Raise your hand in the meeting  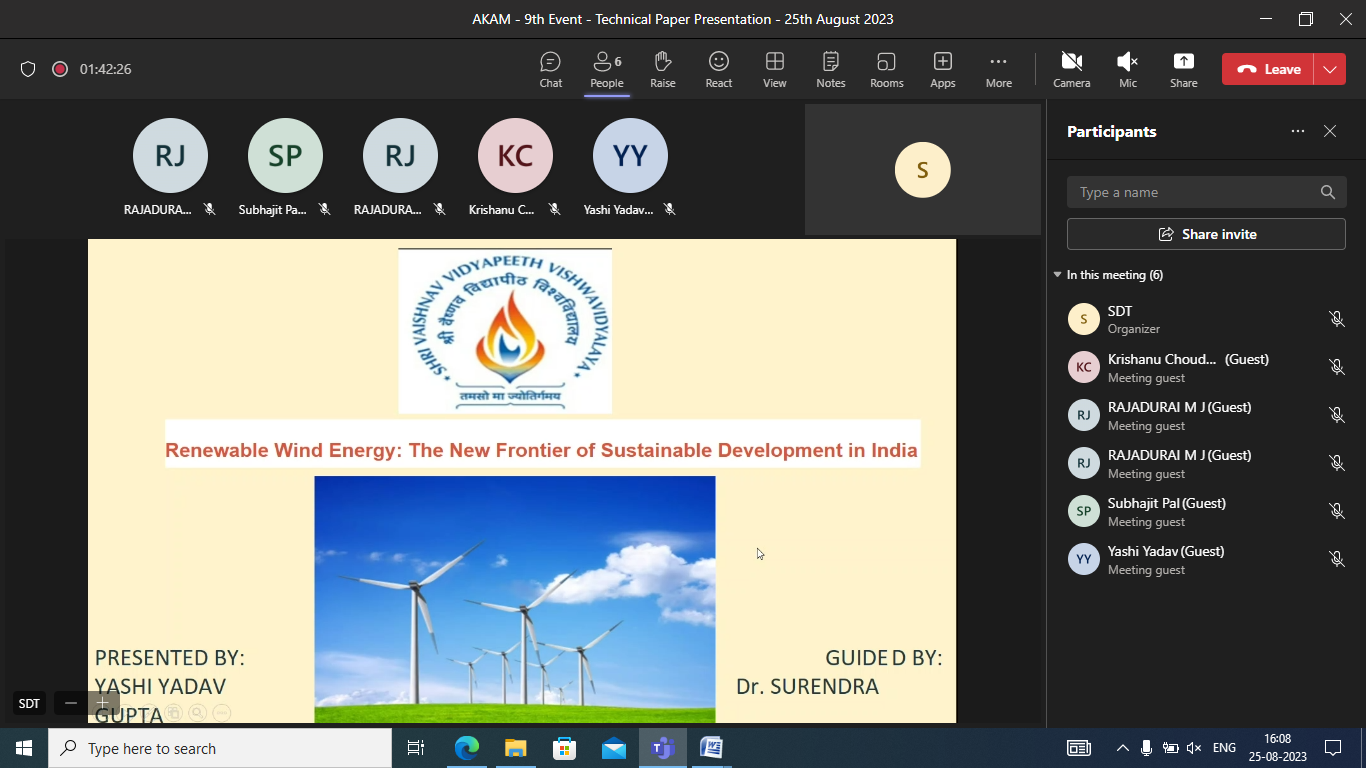(x=662, y=69)
